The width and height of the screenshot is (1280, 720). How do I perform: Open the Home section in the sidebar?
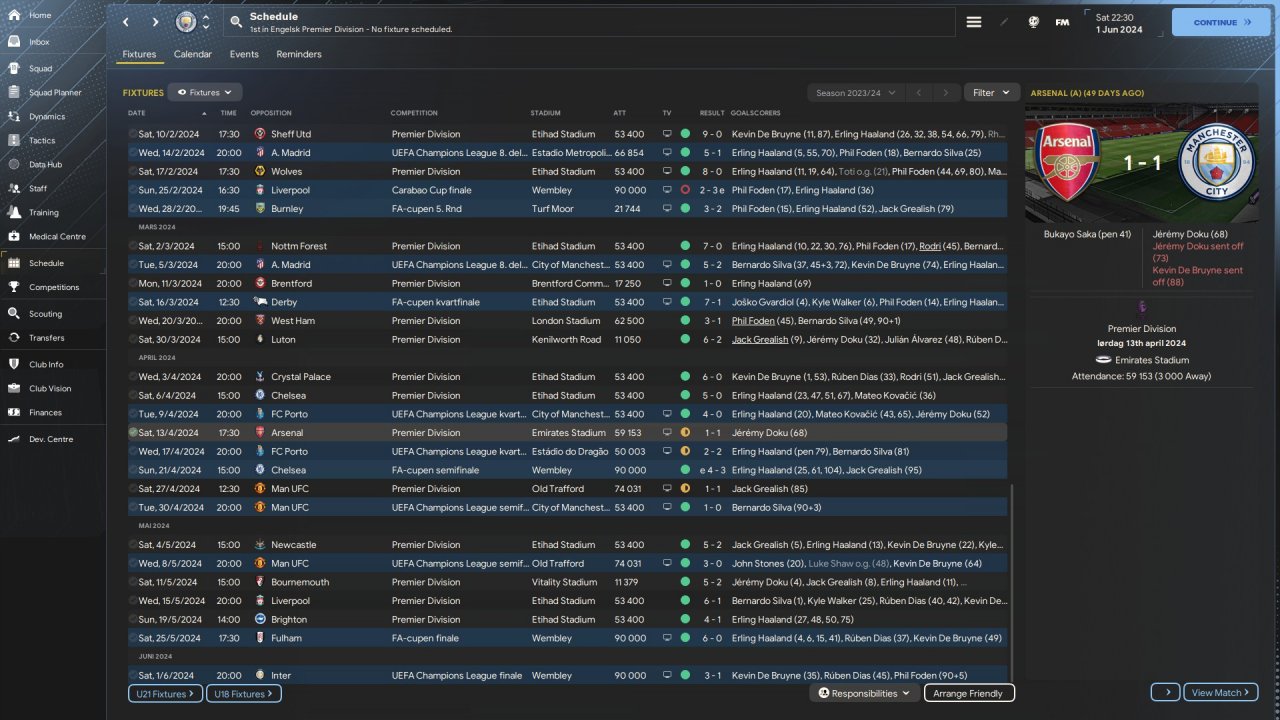point(40,16)
